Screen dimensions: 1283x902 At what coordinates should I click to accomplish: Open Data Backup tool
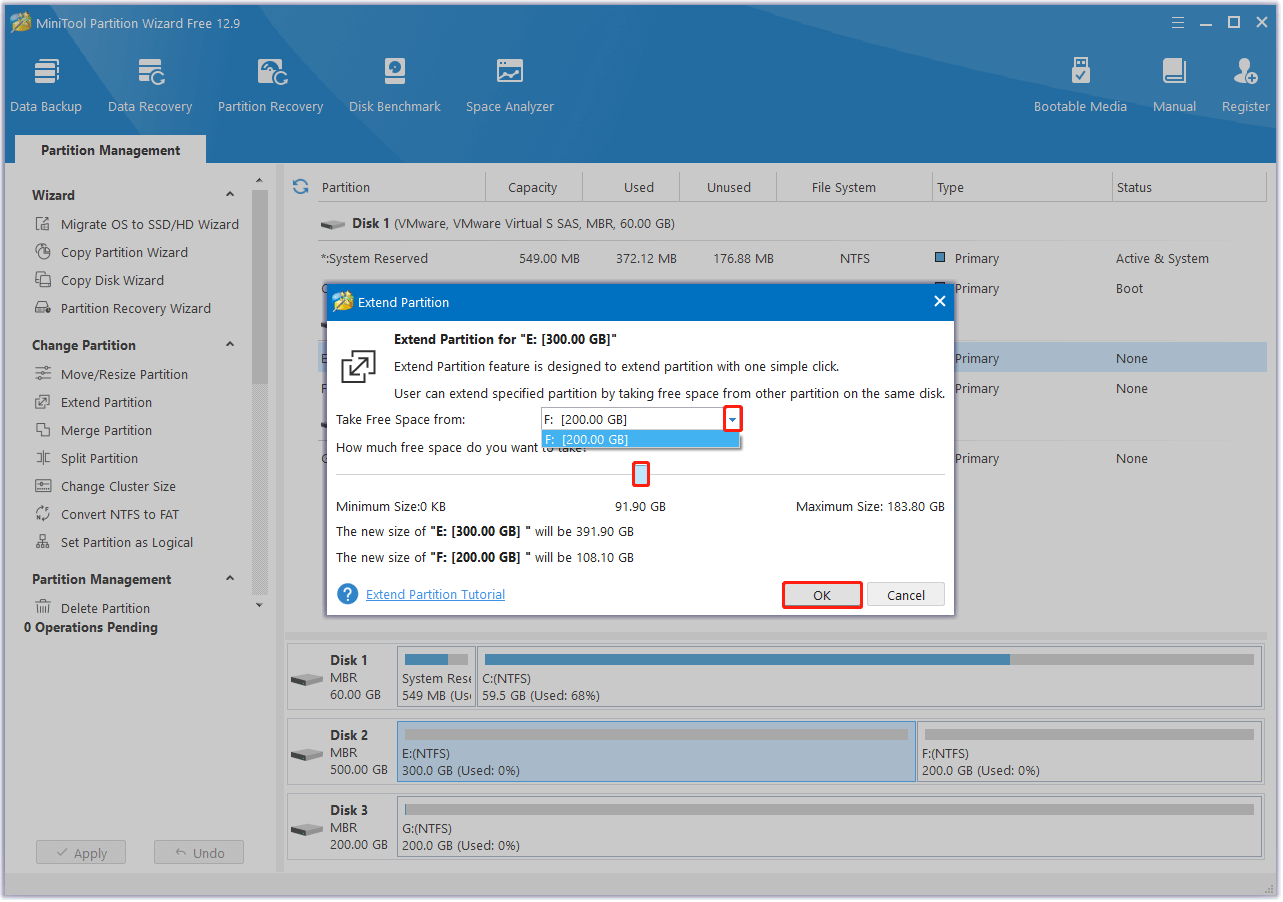(46, 85)
